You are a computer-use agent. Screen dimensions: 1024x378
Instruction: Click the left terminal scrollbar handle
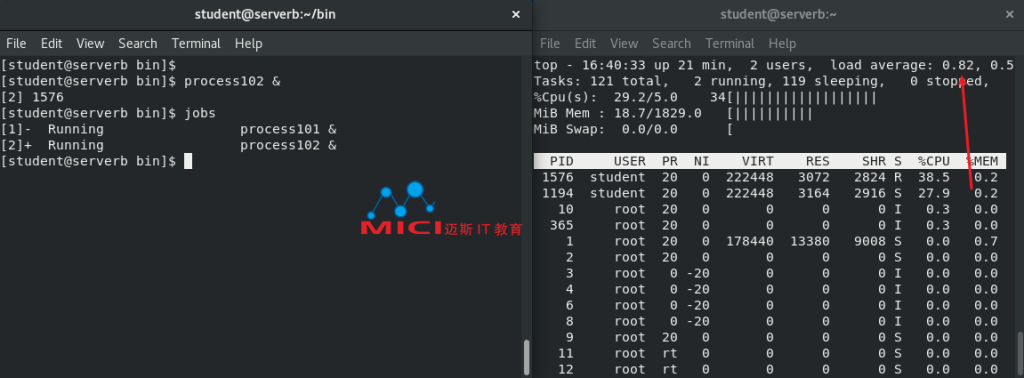click(526, 357)
